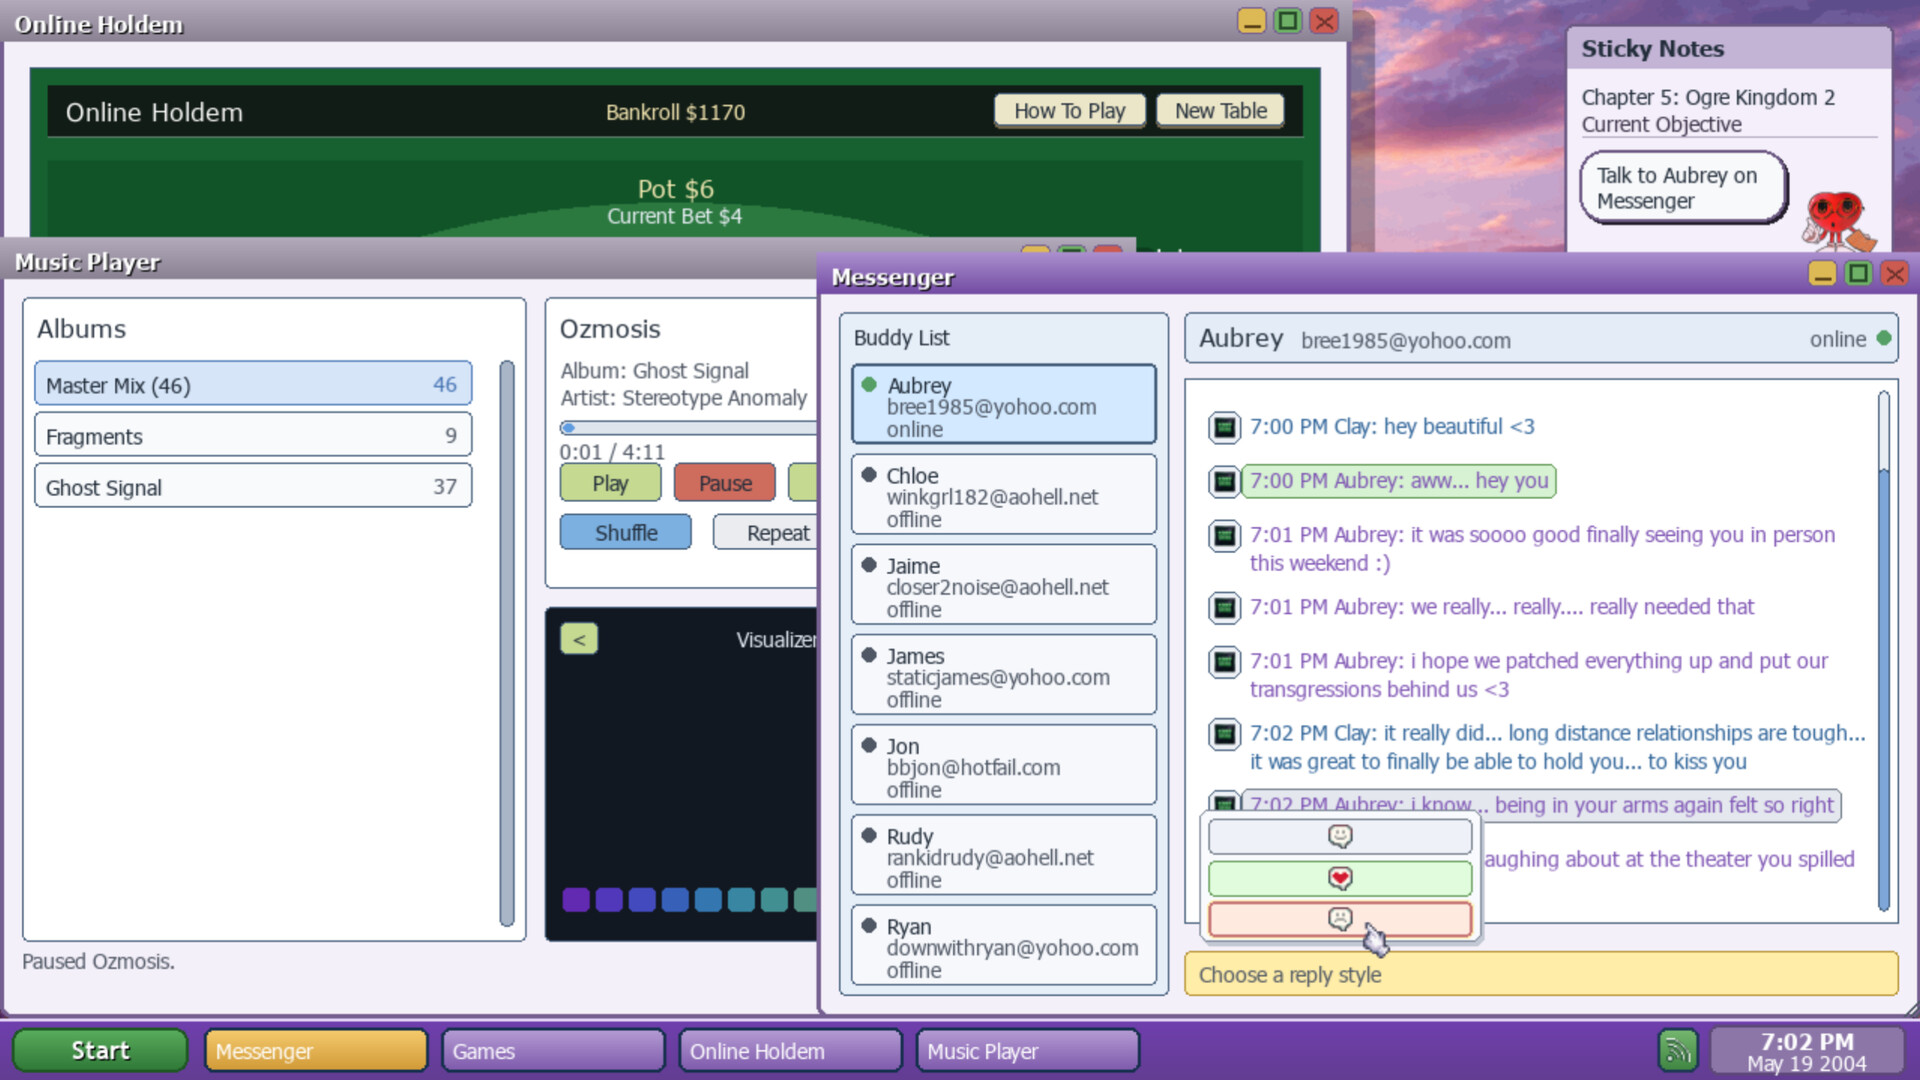Viewport: 1920px width, 1080px height.
Task: Choose the smiley face reply style
Action: (x=1340, y=836)
